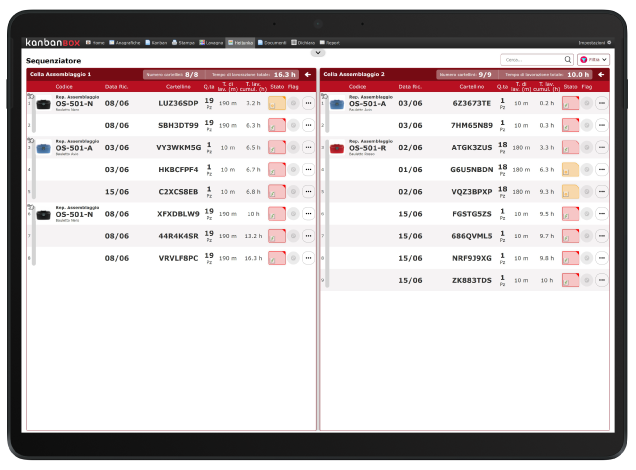Click the kanbanBOX logo
The image size is (636, 470).
(x=53, y=42)
